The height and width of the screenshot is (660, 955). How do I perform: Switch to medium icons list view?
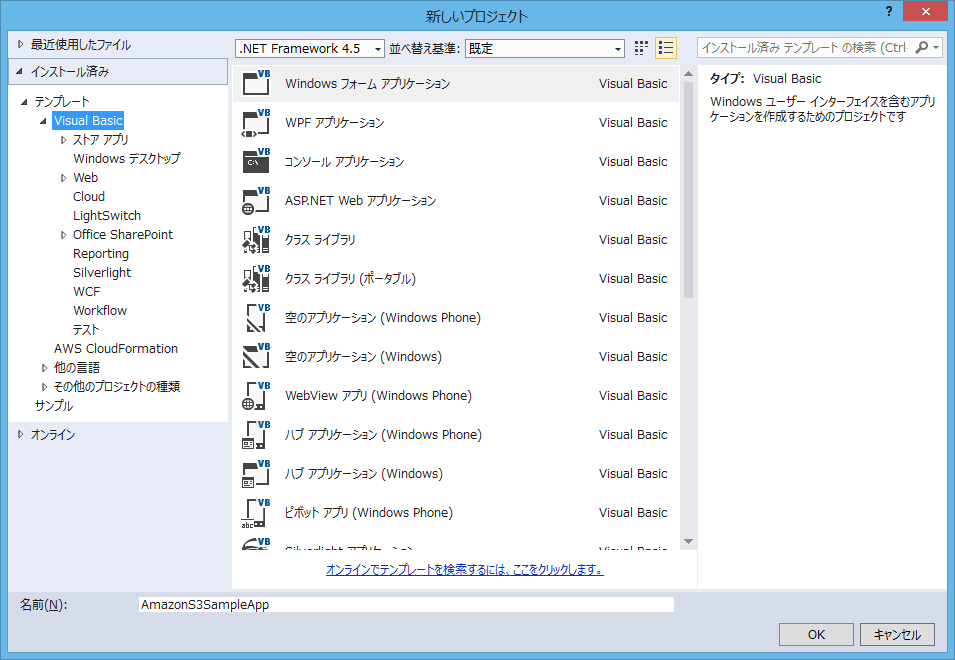666,48
